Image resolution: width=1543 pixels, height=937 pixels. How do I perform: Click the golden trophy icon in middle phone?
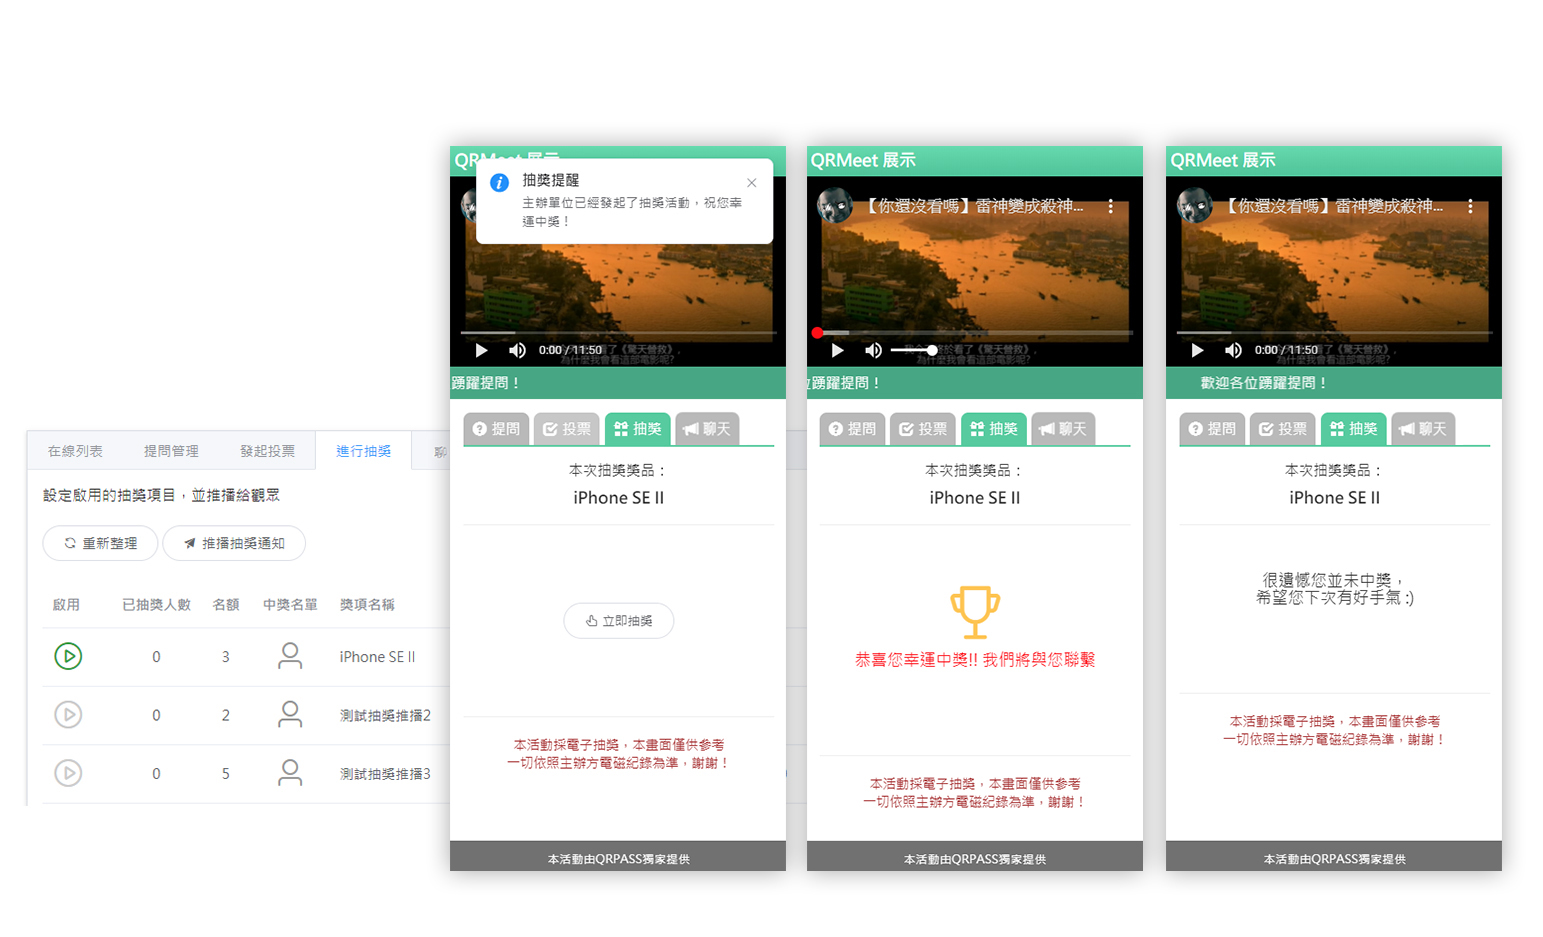[x=975, y=611]
